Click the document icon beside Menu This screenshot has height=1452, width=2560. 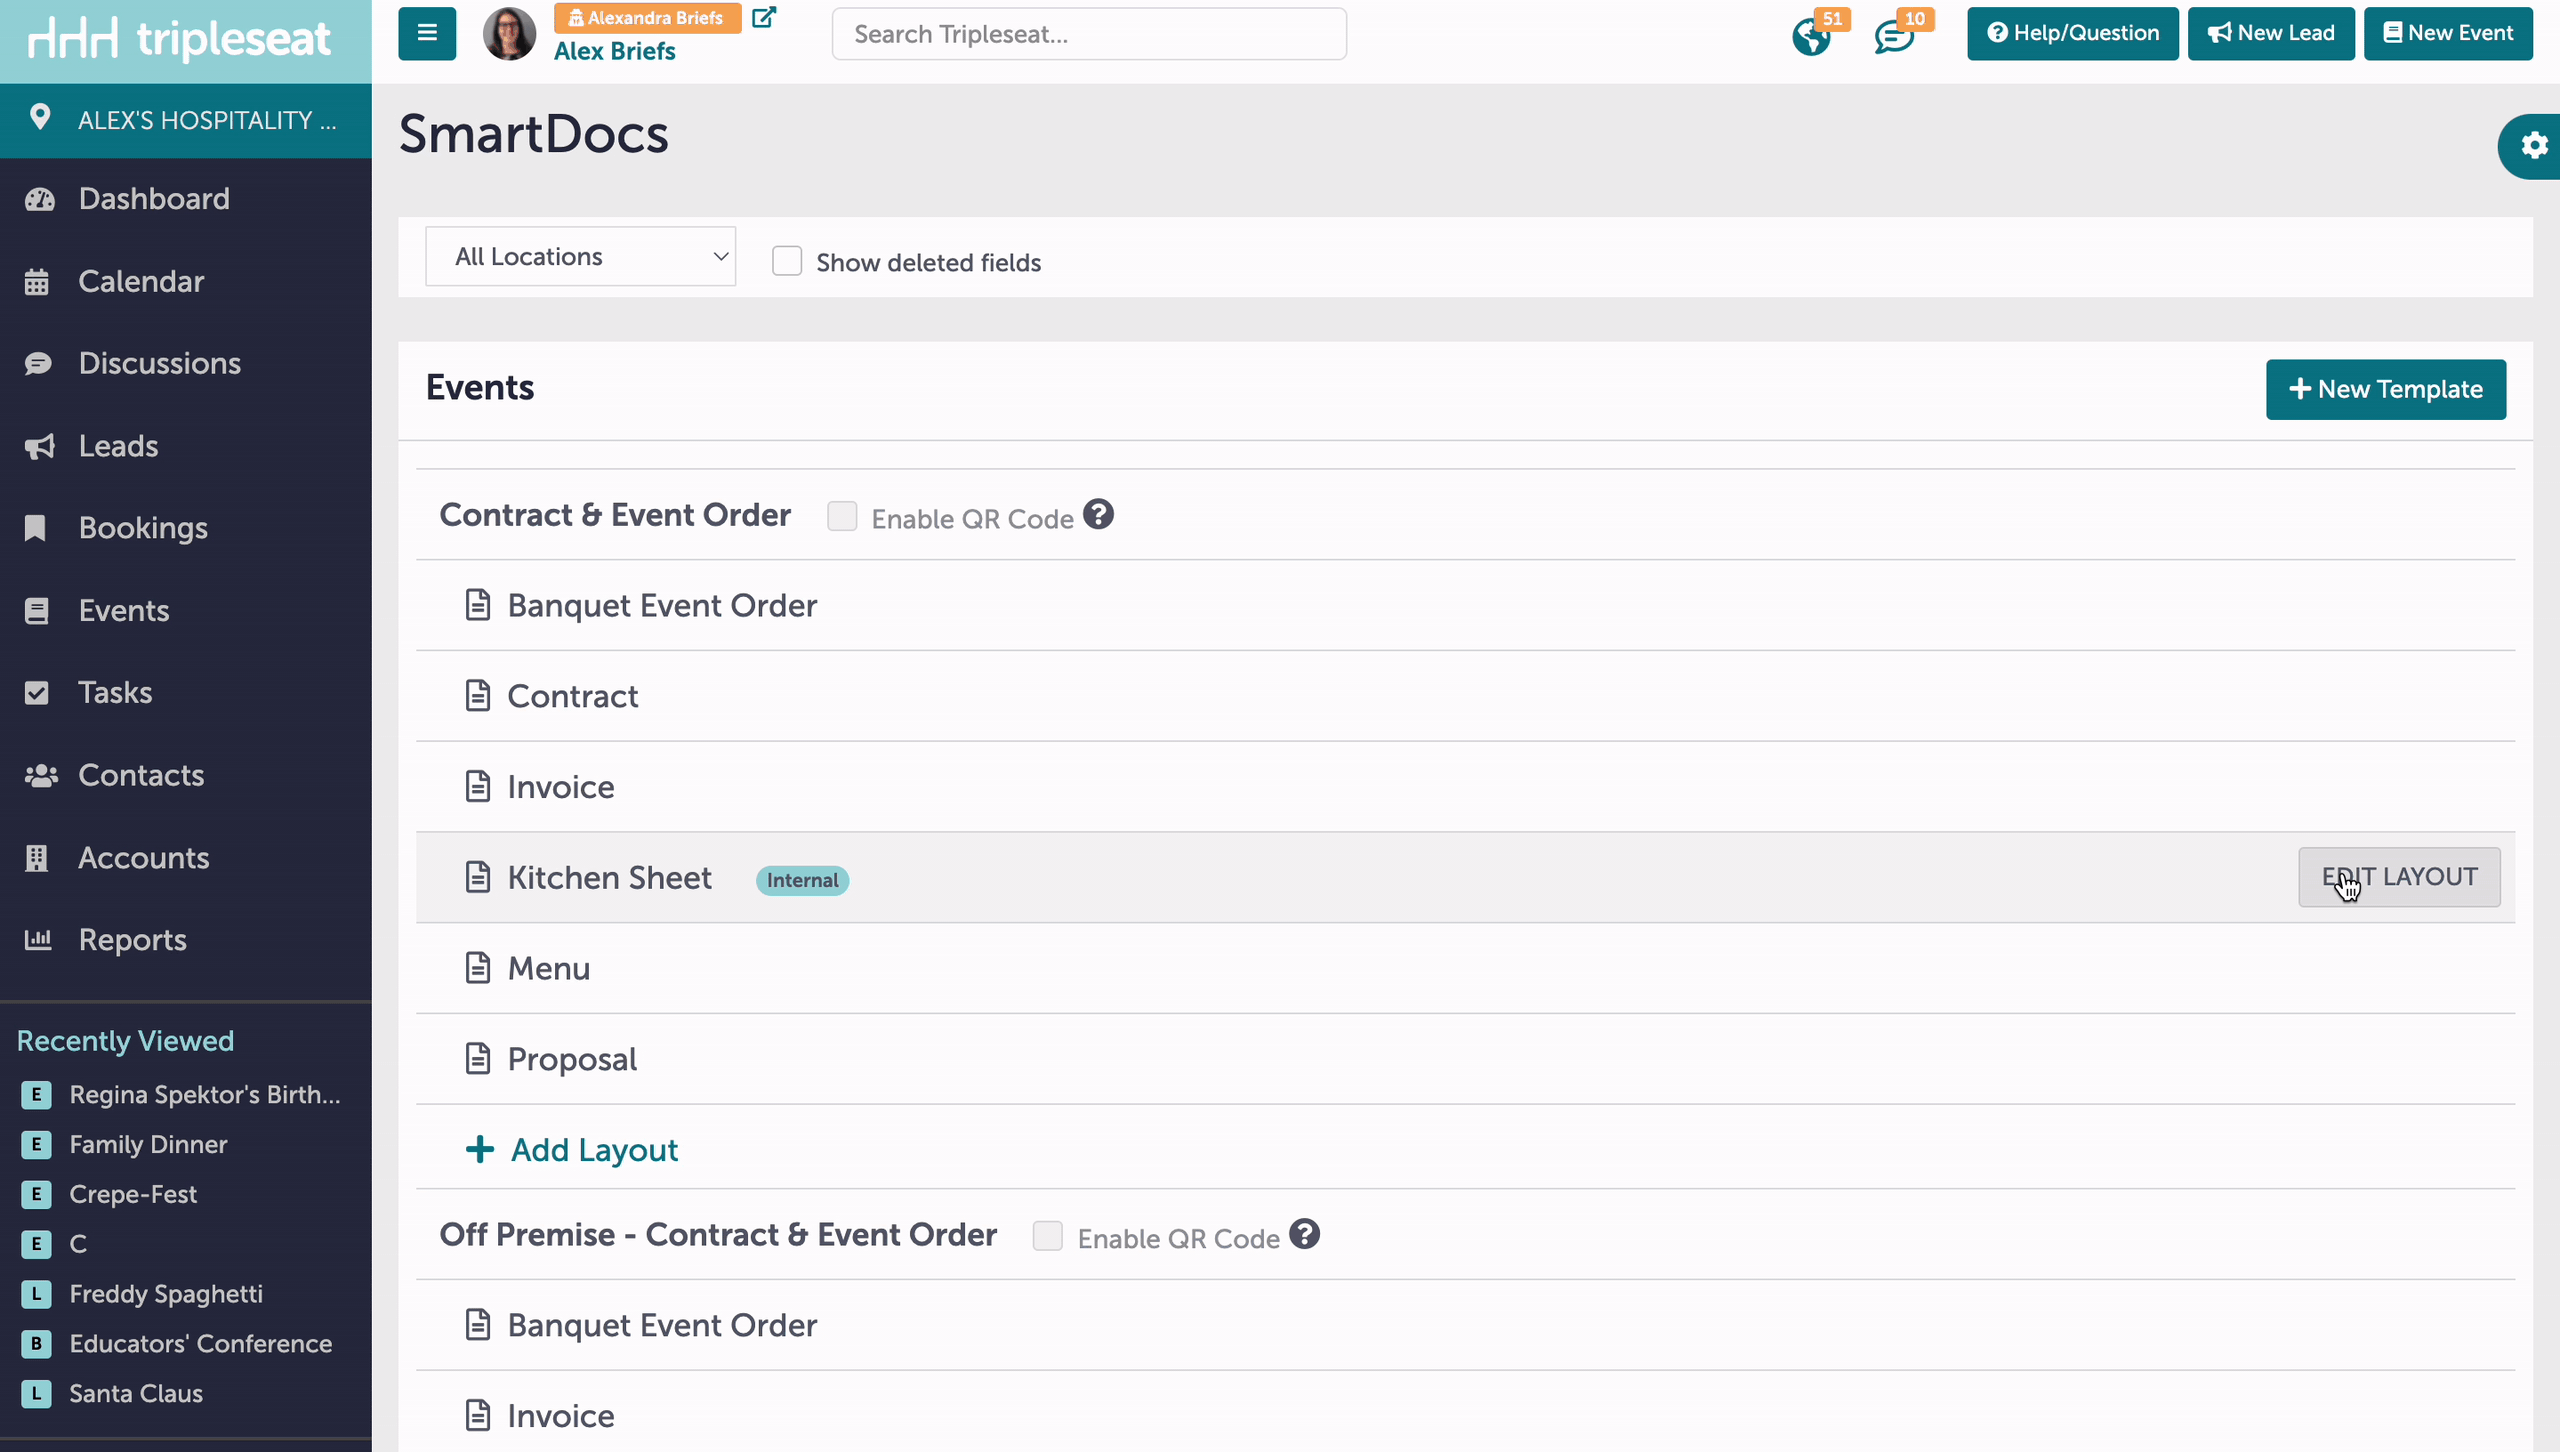click(478, 968)
